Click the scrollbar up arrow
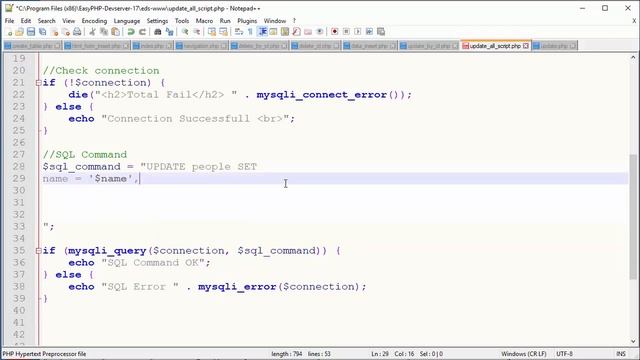This screenshot has height=360, width=640. [633, 58]
